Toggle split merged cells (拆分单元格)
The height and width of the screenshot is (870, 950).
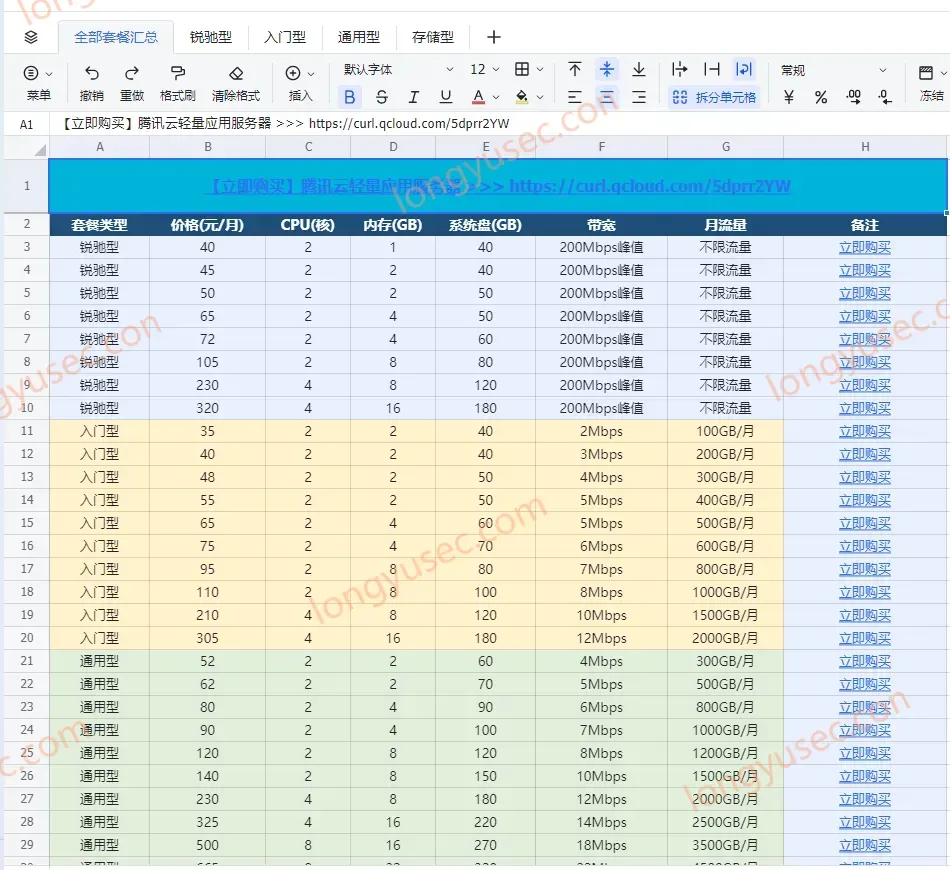(714, 97)
